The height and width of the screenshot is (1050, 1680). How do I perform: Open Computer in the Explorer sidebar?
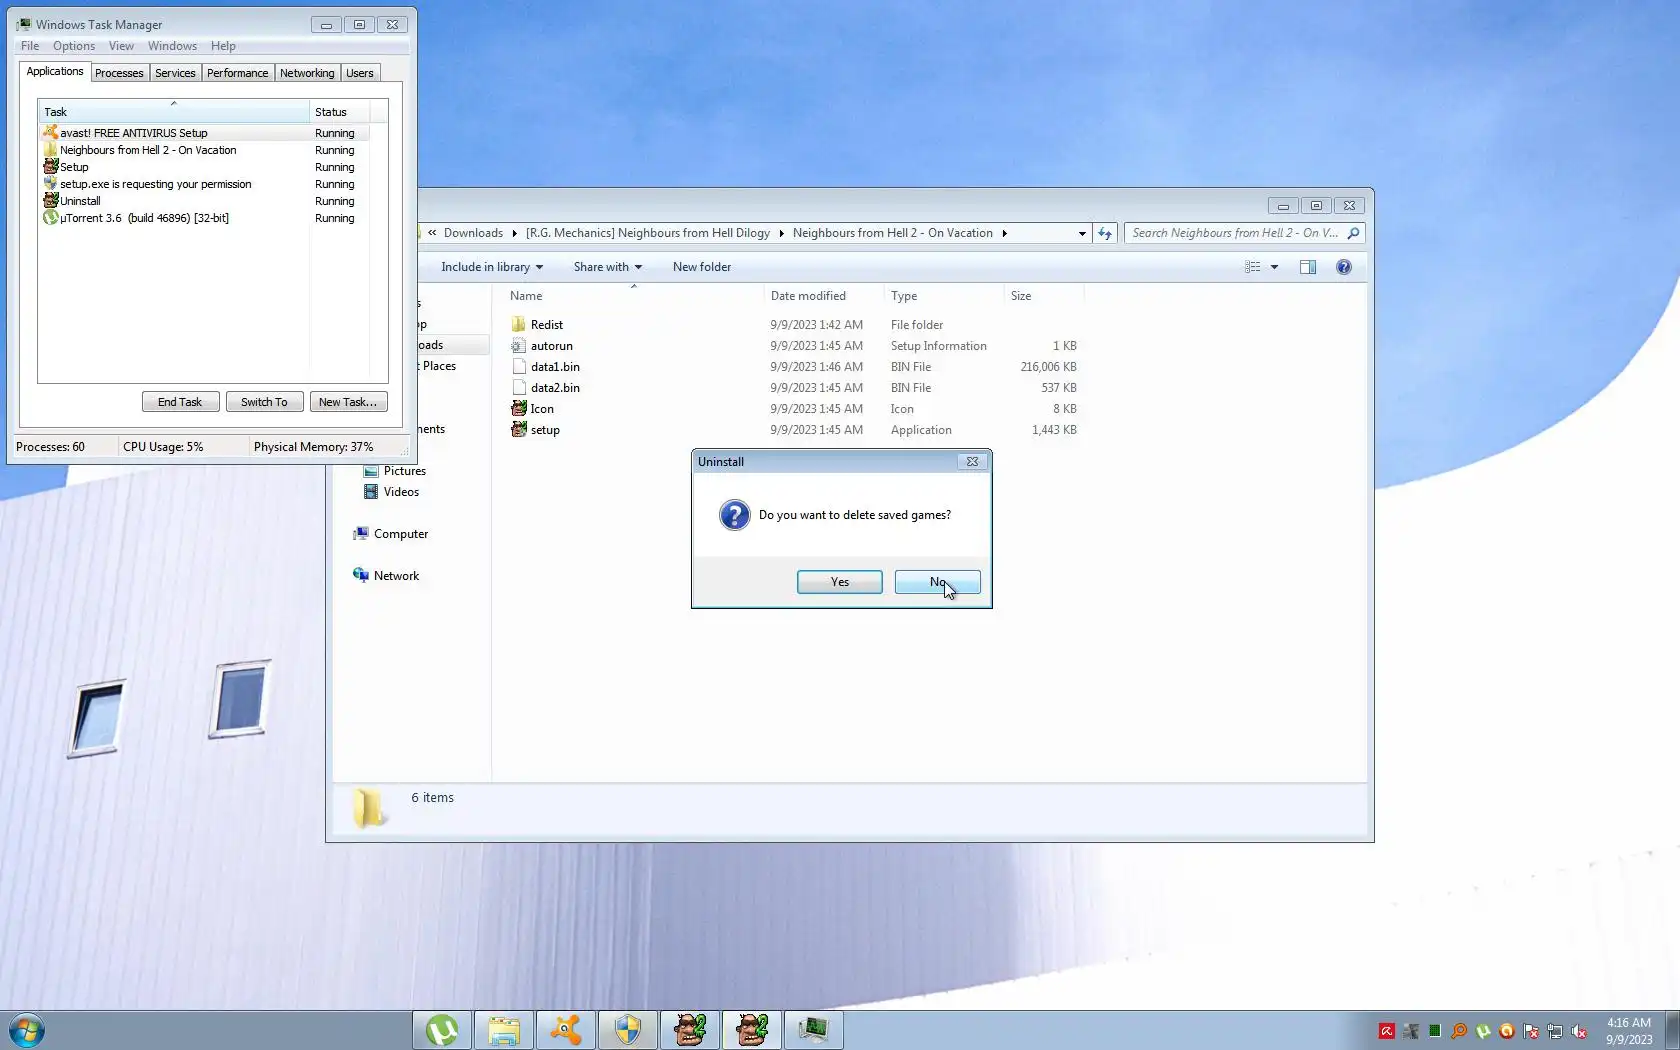(390, 534)
